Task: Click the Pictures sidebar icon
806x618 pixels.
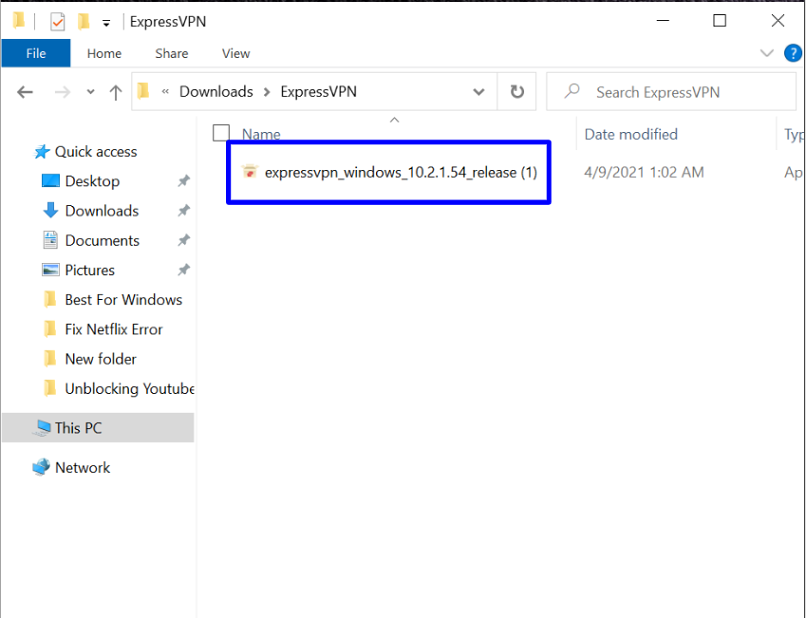Action: [50, 269]
